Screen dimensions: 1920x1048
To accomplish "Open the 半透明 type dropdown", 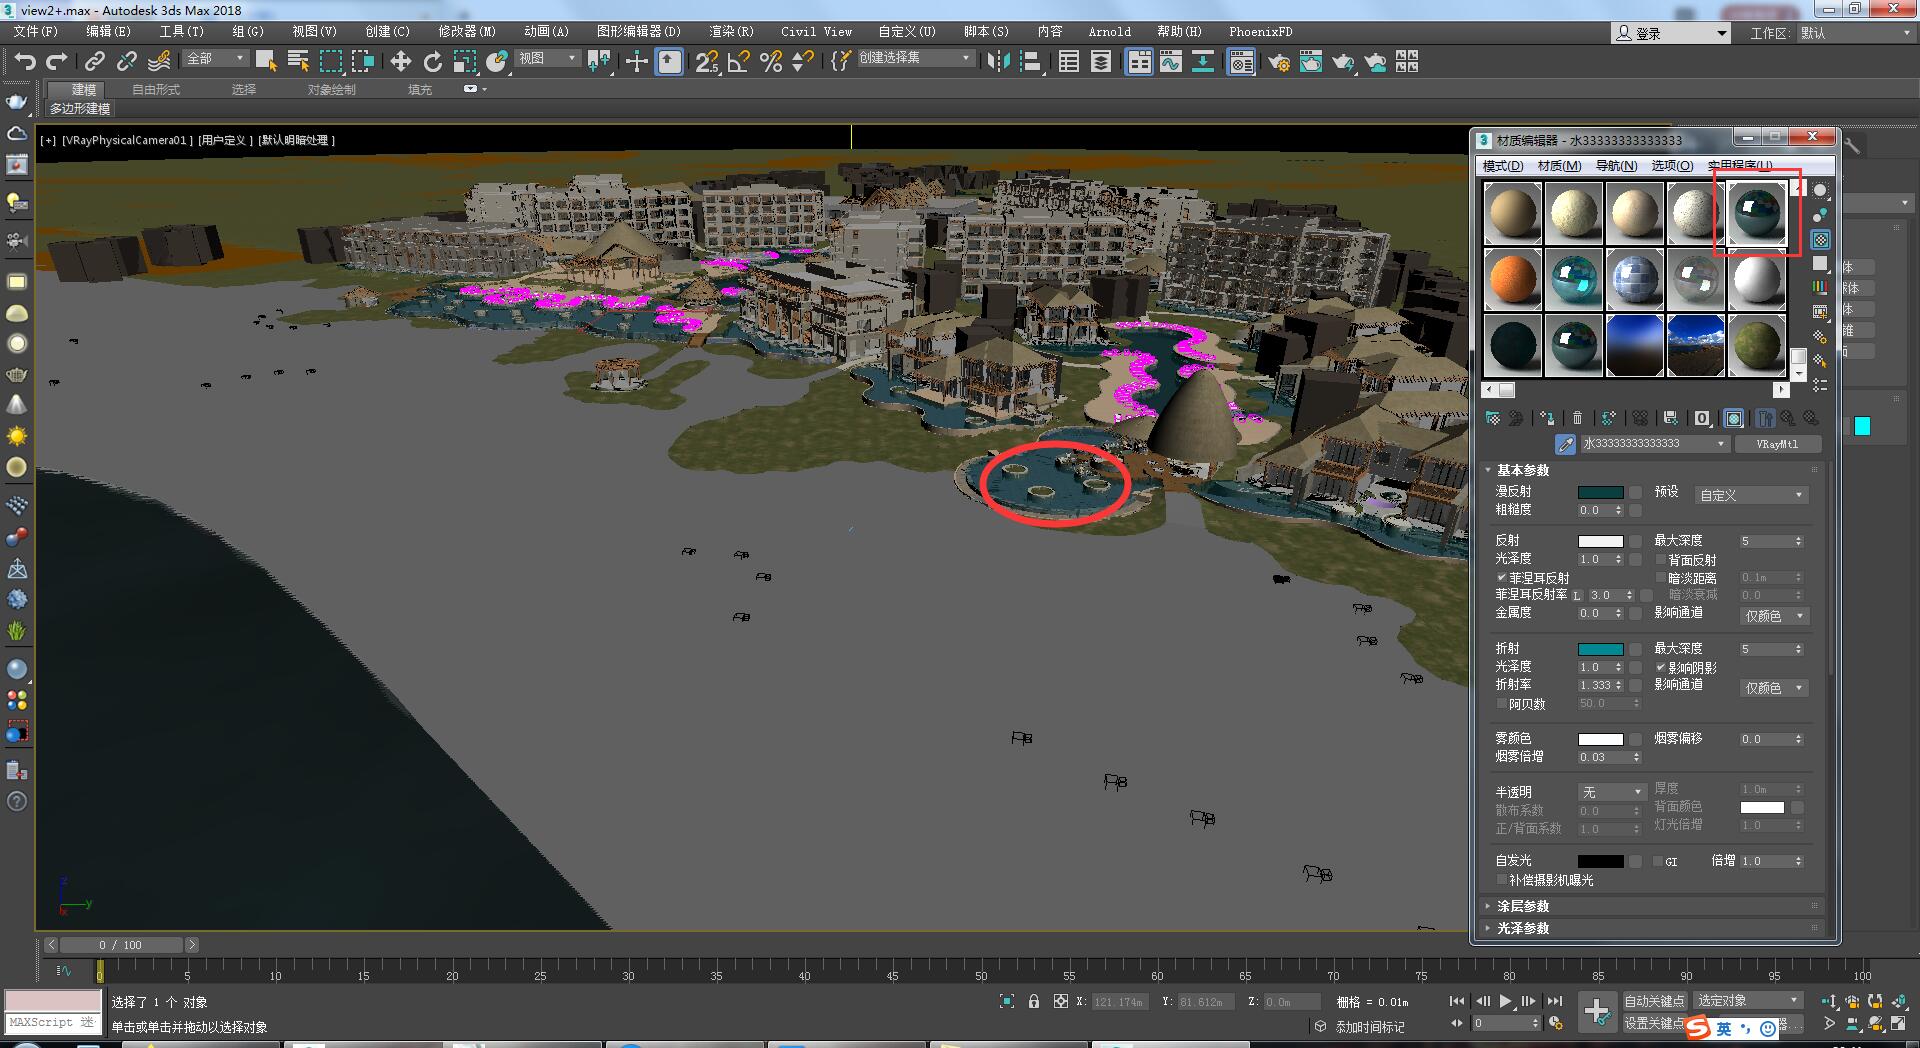I will click(1612, 792).
